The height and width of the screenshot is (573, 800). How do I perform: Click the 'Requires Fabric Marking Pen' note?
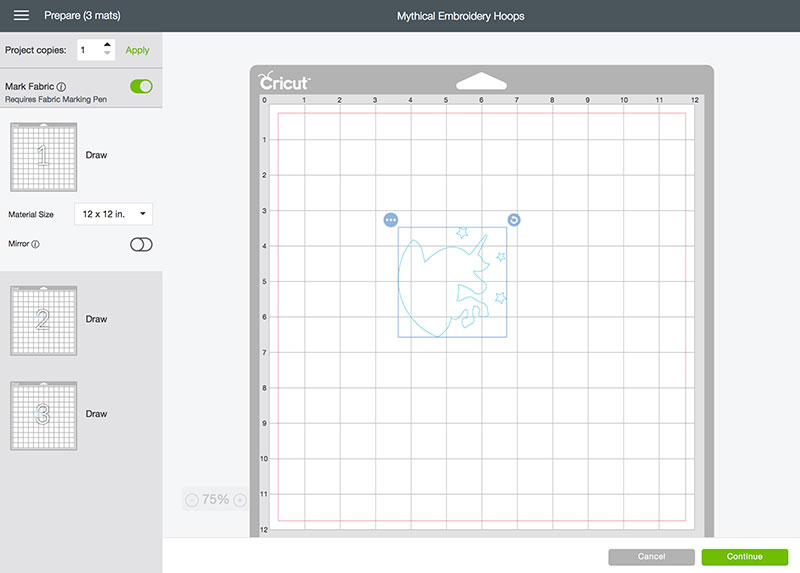click(x=56, y=99)
